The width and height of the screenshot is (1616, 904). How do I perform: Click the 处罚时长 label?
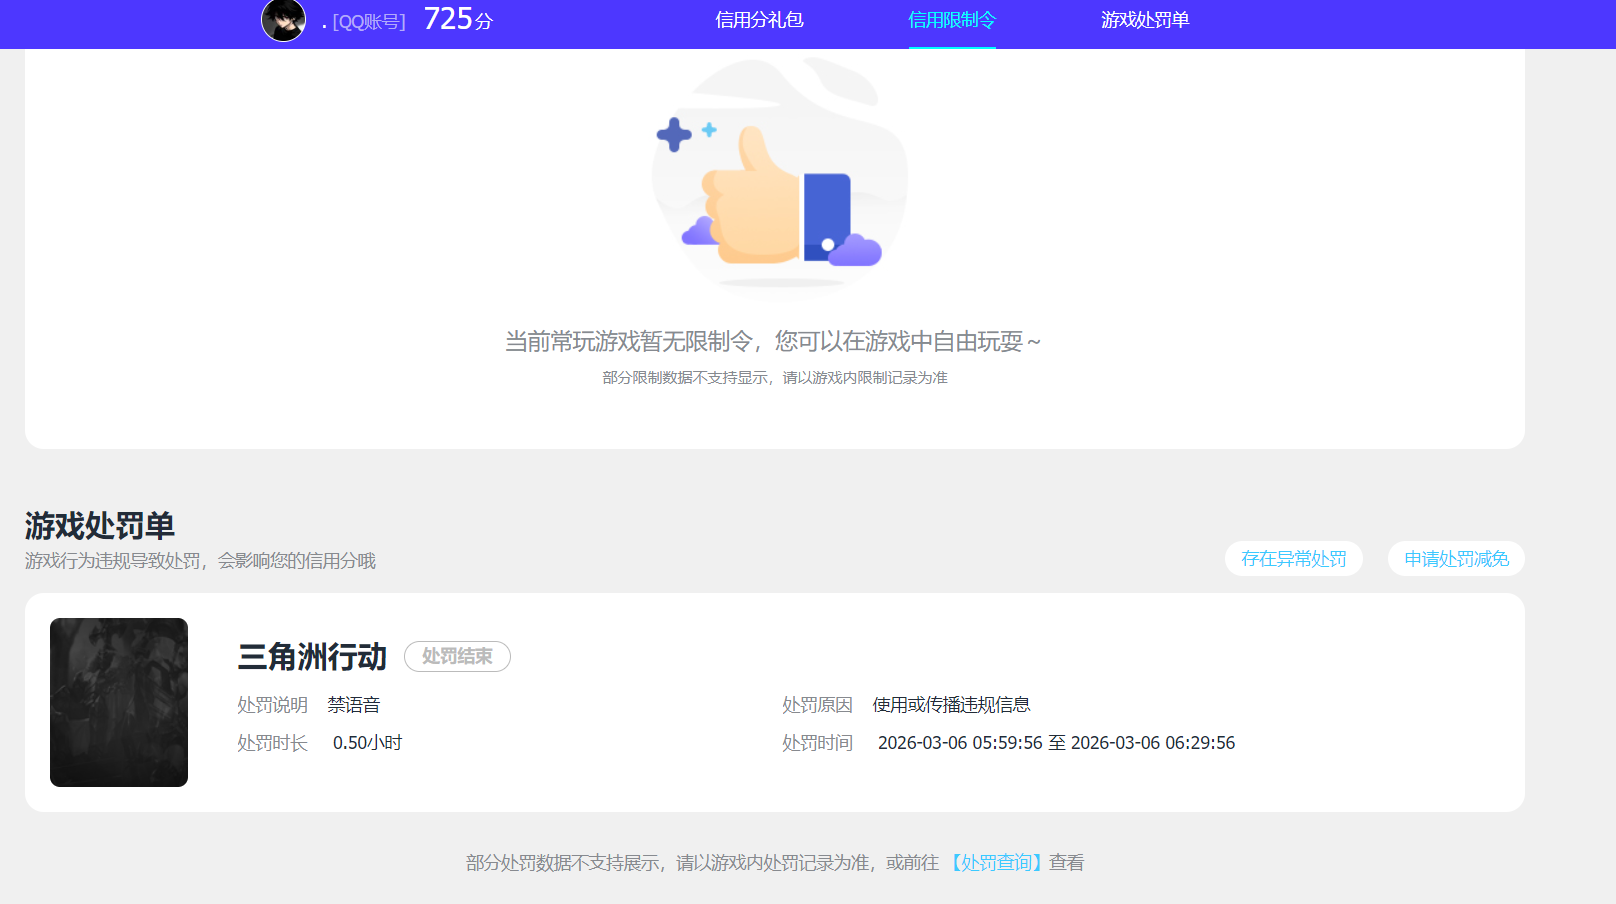click(x=272, y=743)
